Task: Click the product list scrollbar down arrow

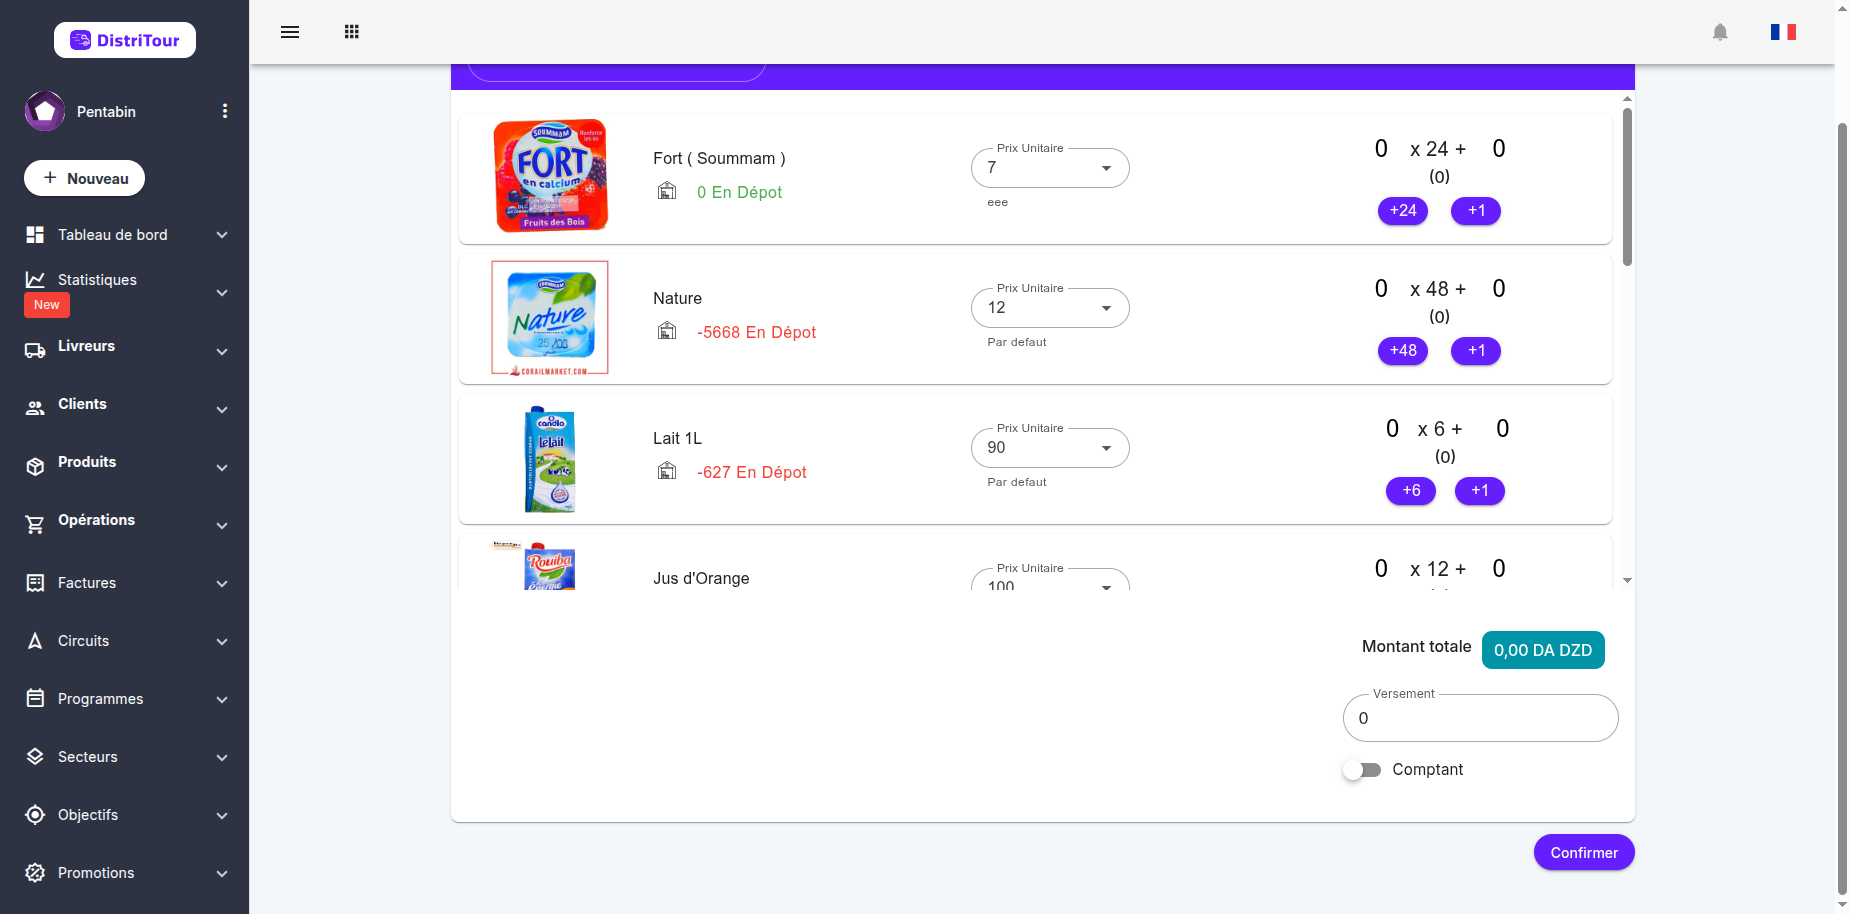Action: coord(1627,580)
